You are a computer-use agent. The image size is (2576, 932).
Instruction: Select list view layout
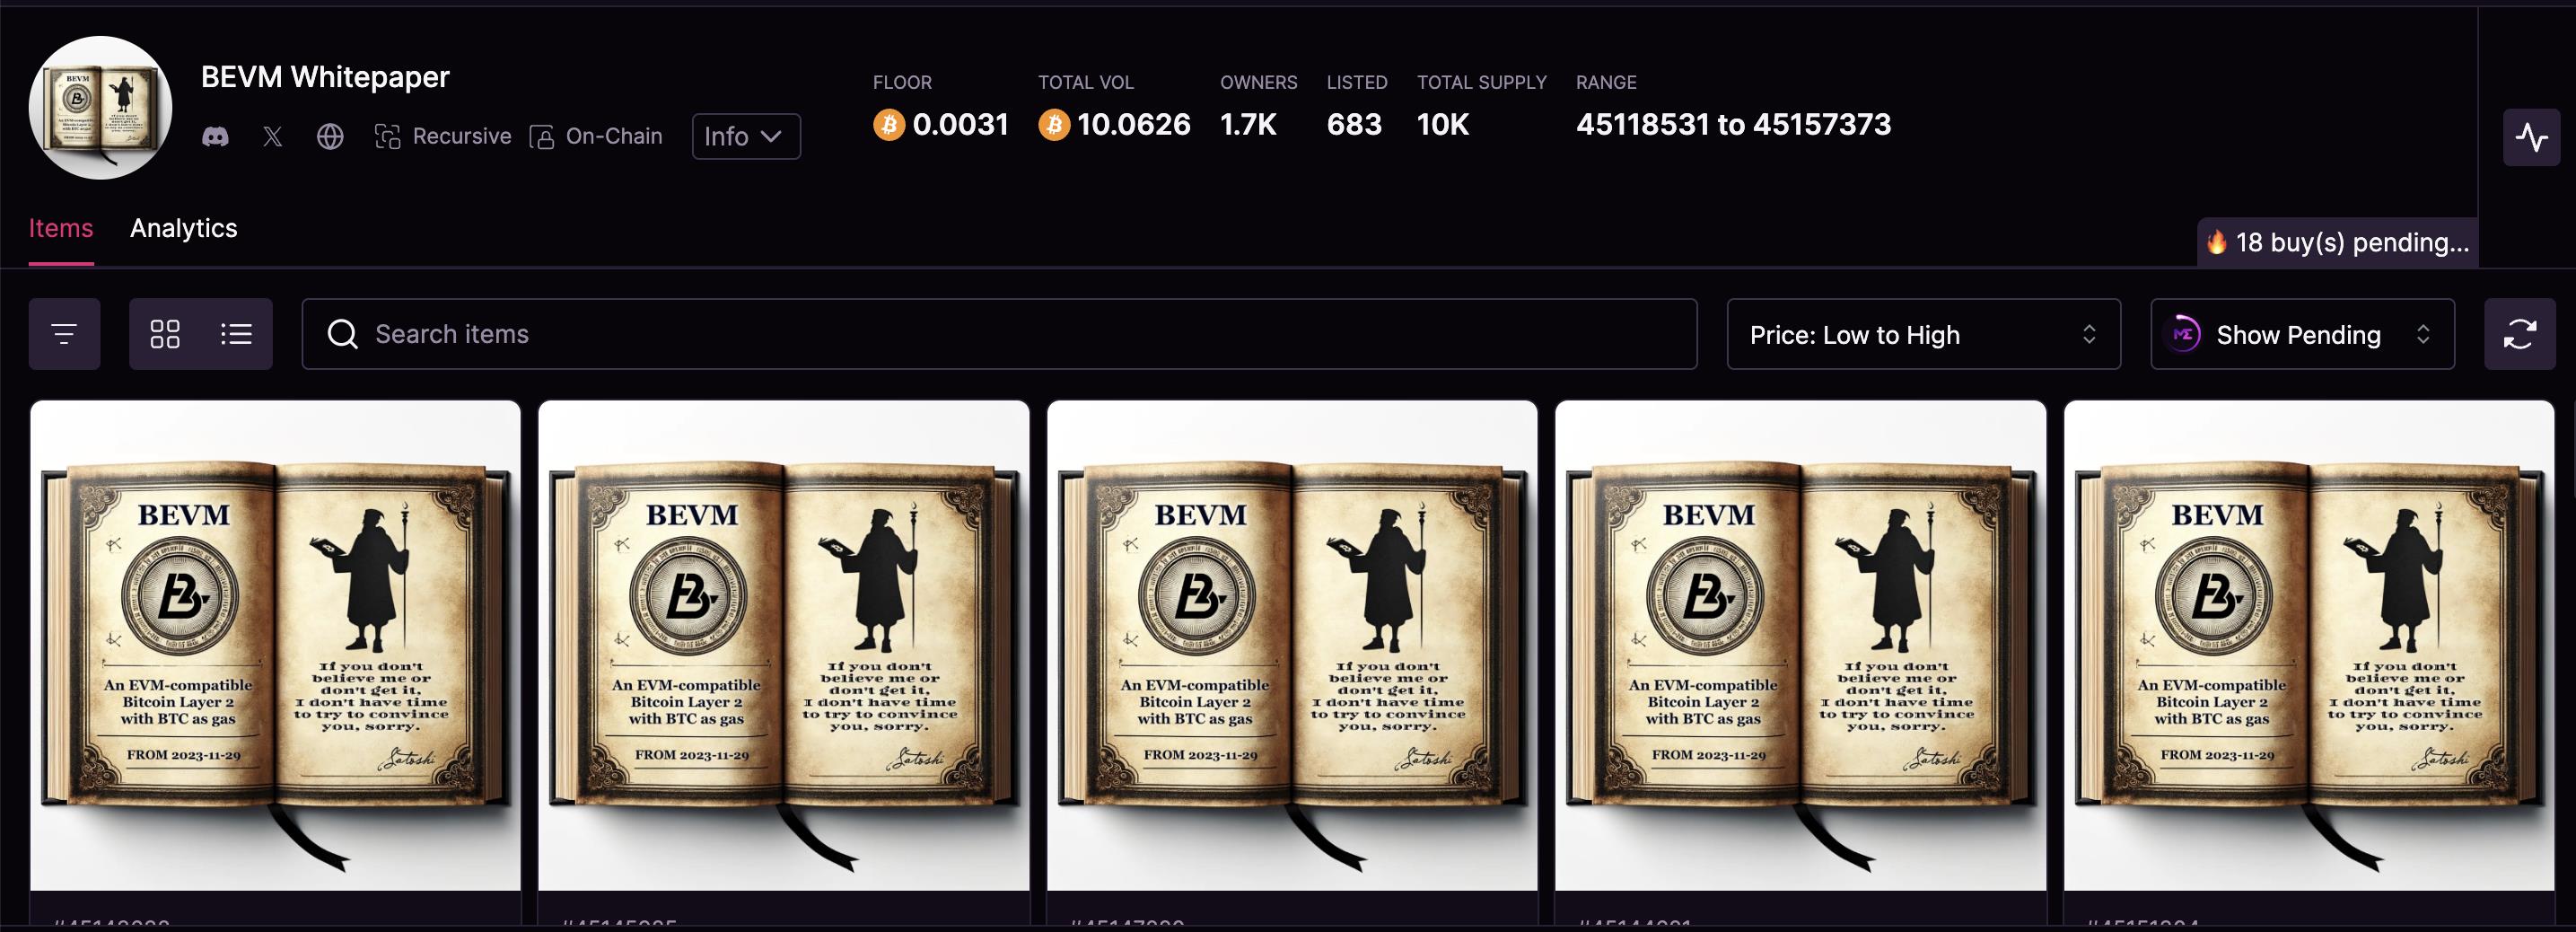point(236,334)
